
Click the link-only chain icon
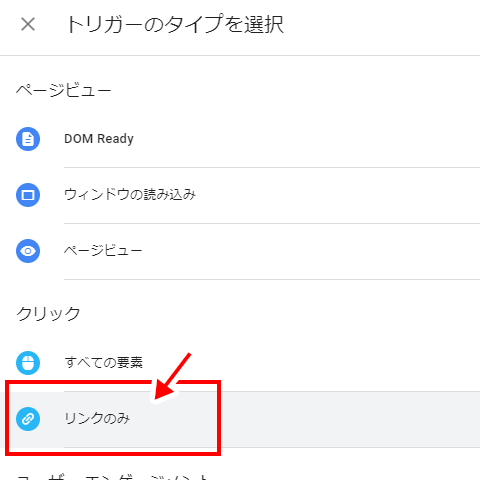pos(28,419)
